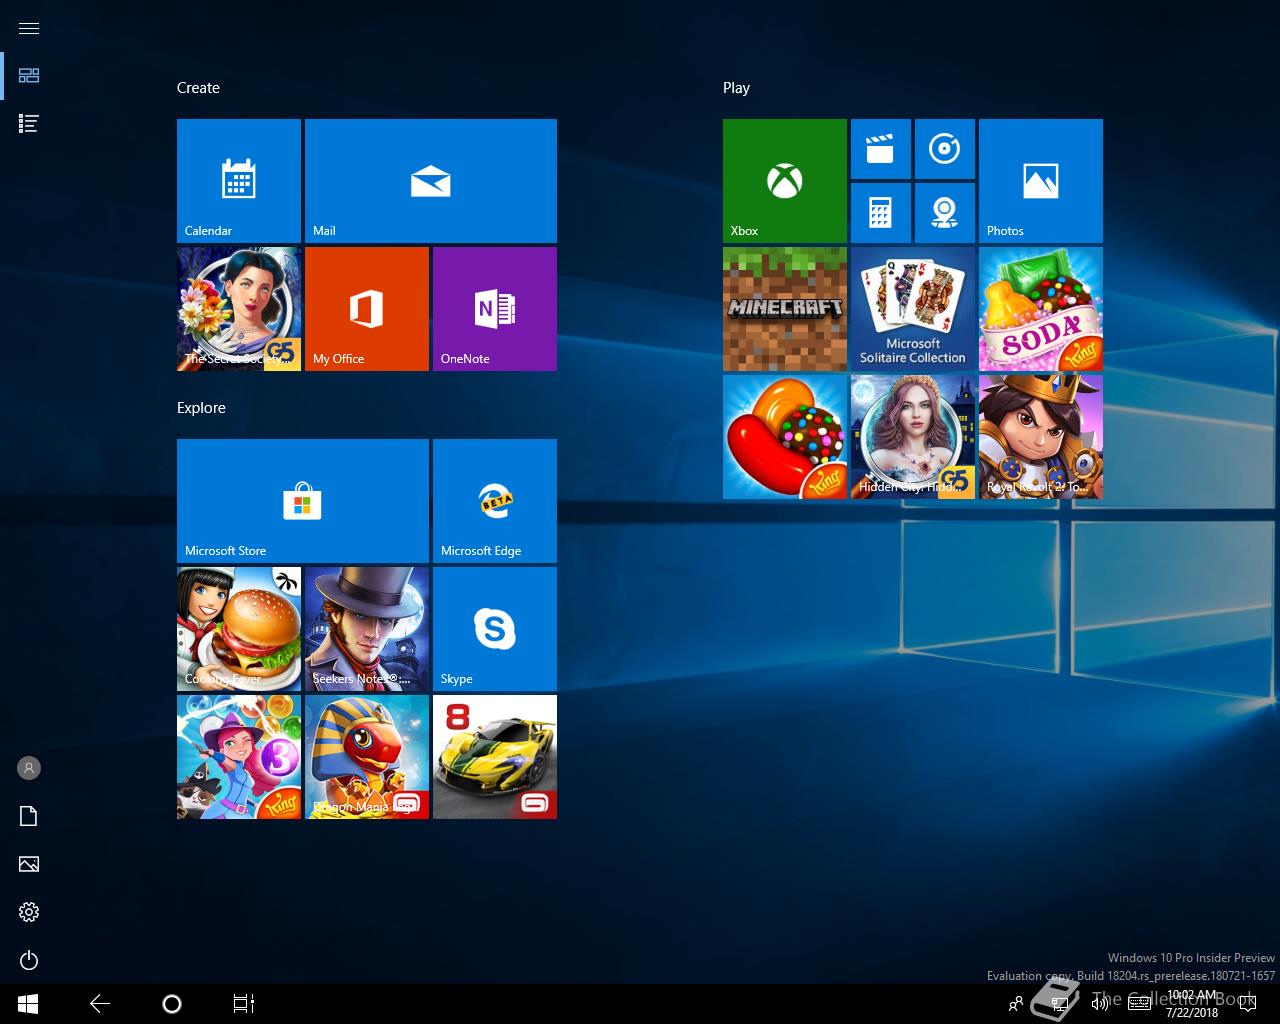Open the Seekers Notes game tile
Image resolution: width=1280 pixels, height=1024 pixels.
tap(367, 629)
